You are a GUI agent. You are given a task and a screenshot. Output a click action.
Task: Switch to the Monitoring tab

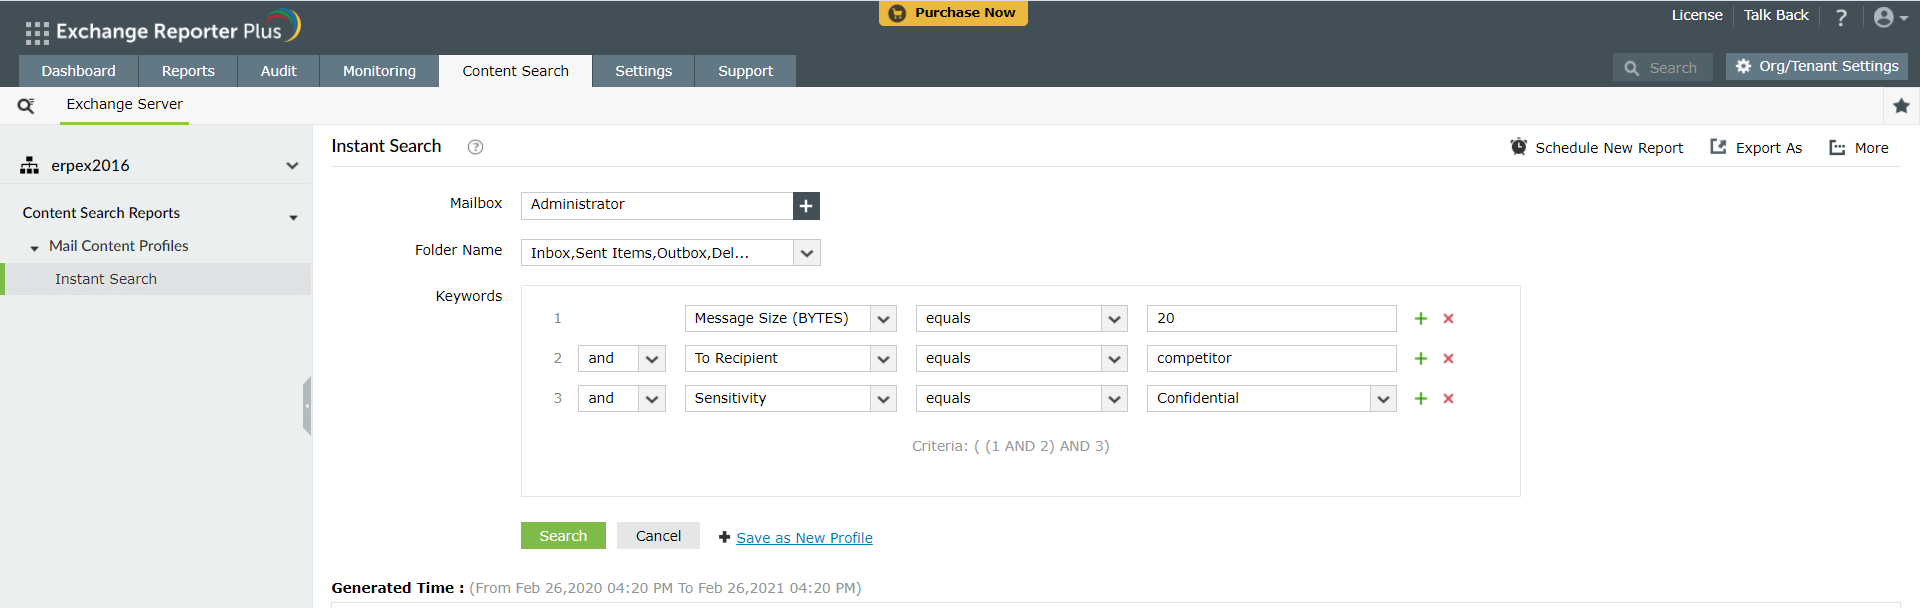(x=379, y=71)
